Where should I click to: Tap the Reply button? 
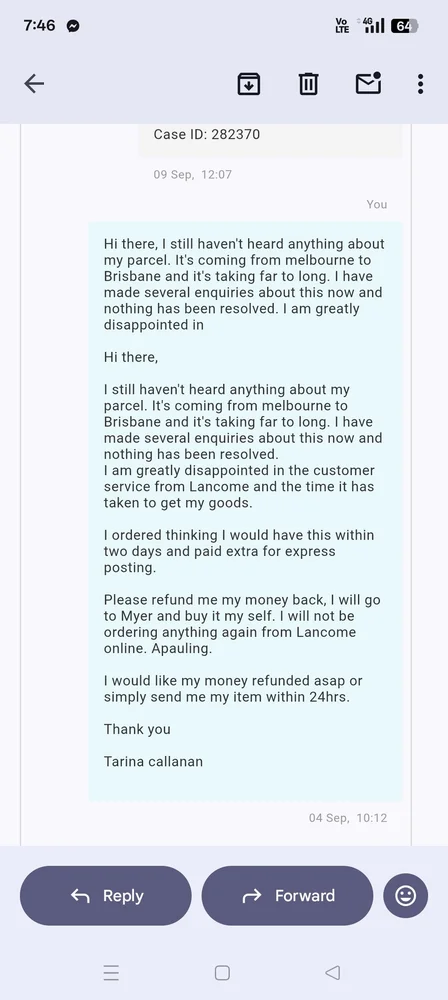click(x=106, y=895)
